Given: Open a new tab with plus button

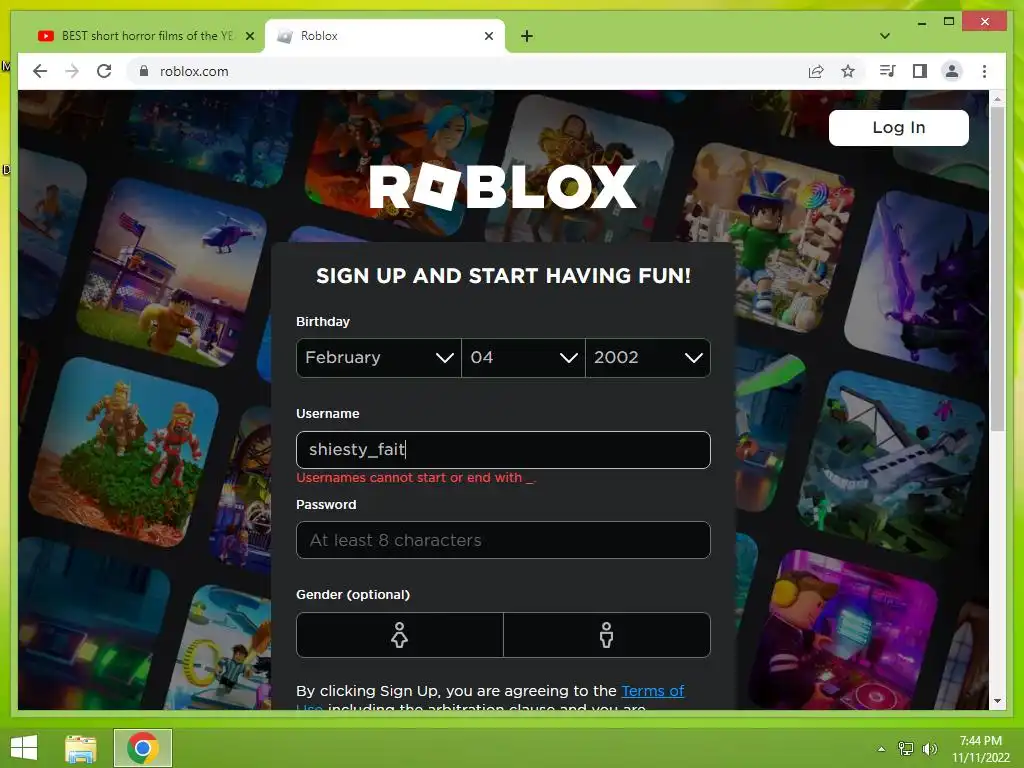Looking at the screenshot, I should click(x=527, y=36).
